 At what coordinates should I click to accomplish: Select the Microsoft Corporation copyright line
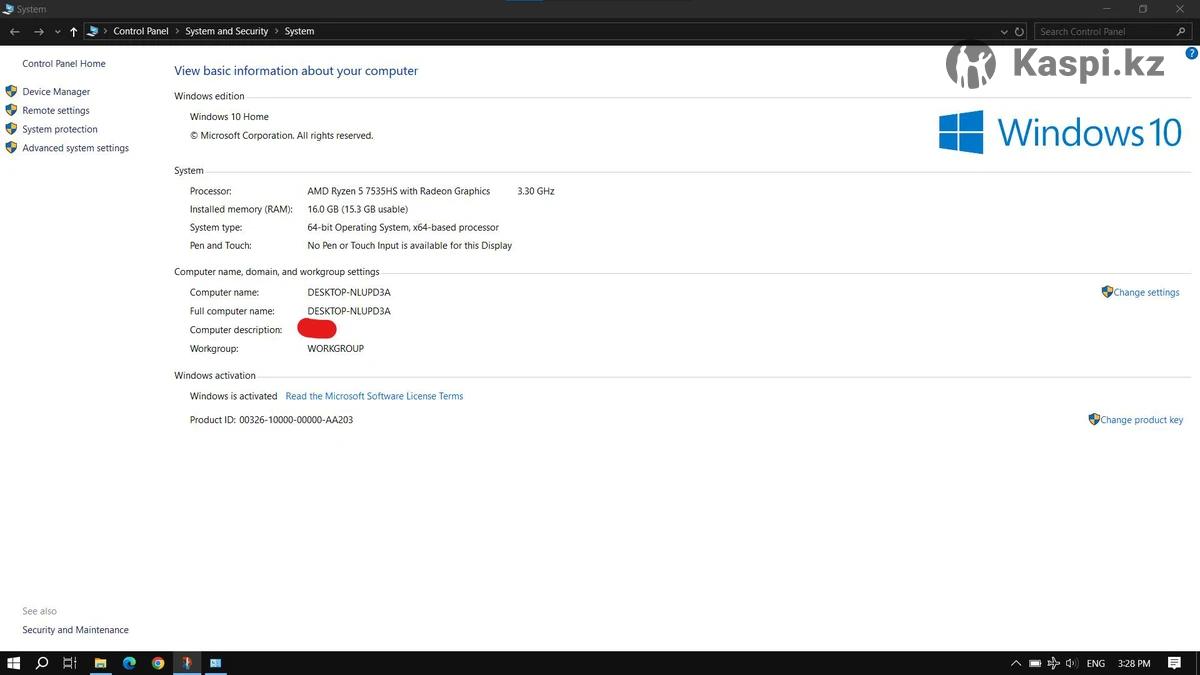[x=282, y=136]
